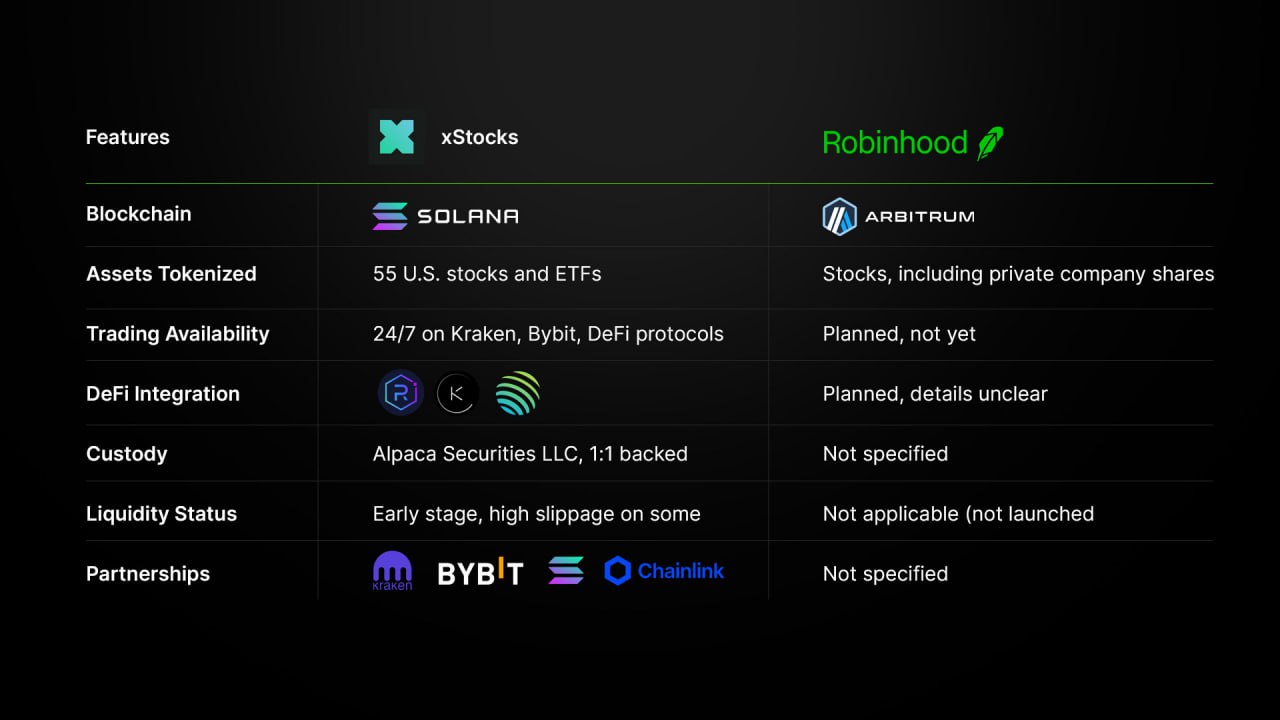Click the "Alpaca Securities LLC, 1:1 backed" text
Screen dimensions: 1280x720
click(530, 454)
